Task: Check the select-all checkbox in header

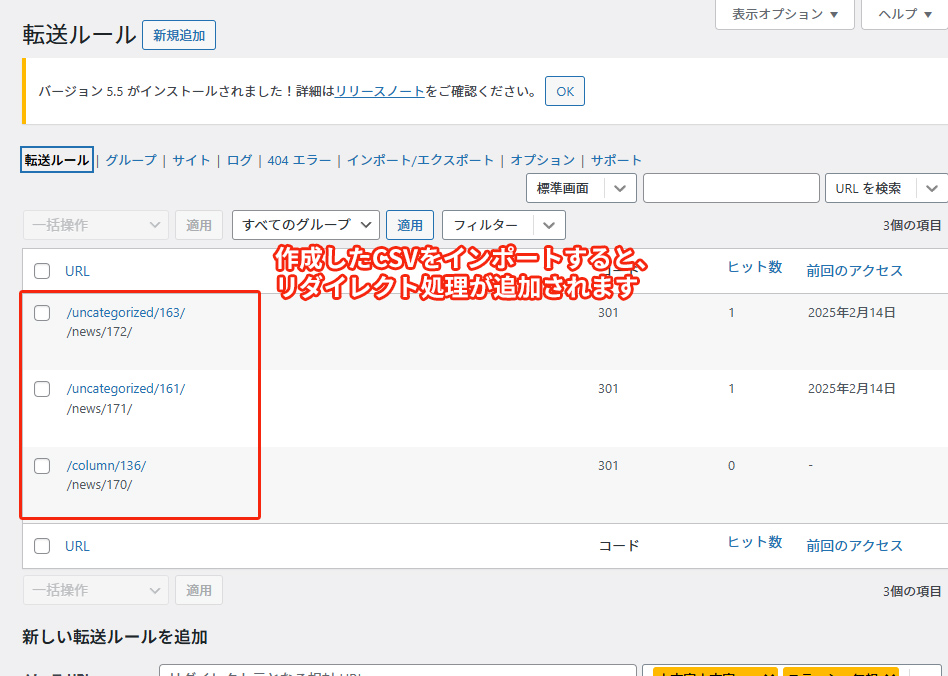Action: tap(42, 271)
